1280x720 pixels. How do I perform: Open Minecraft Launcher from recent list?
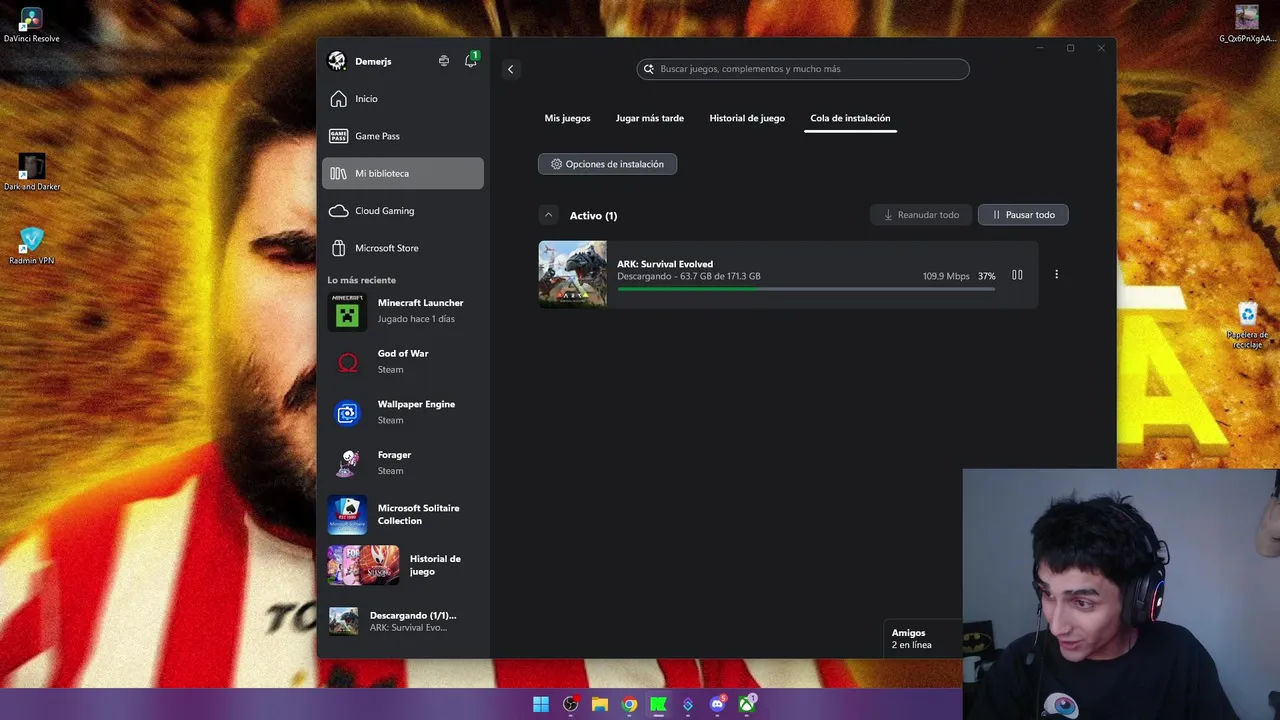click(403, 311)
